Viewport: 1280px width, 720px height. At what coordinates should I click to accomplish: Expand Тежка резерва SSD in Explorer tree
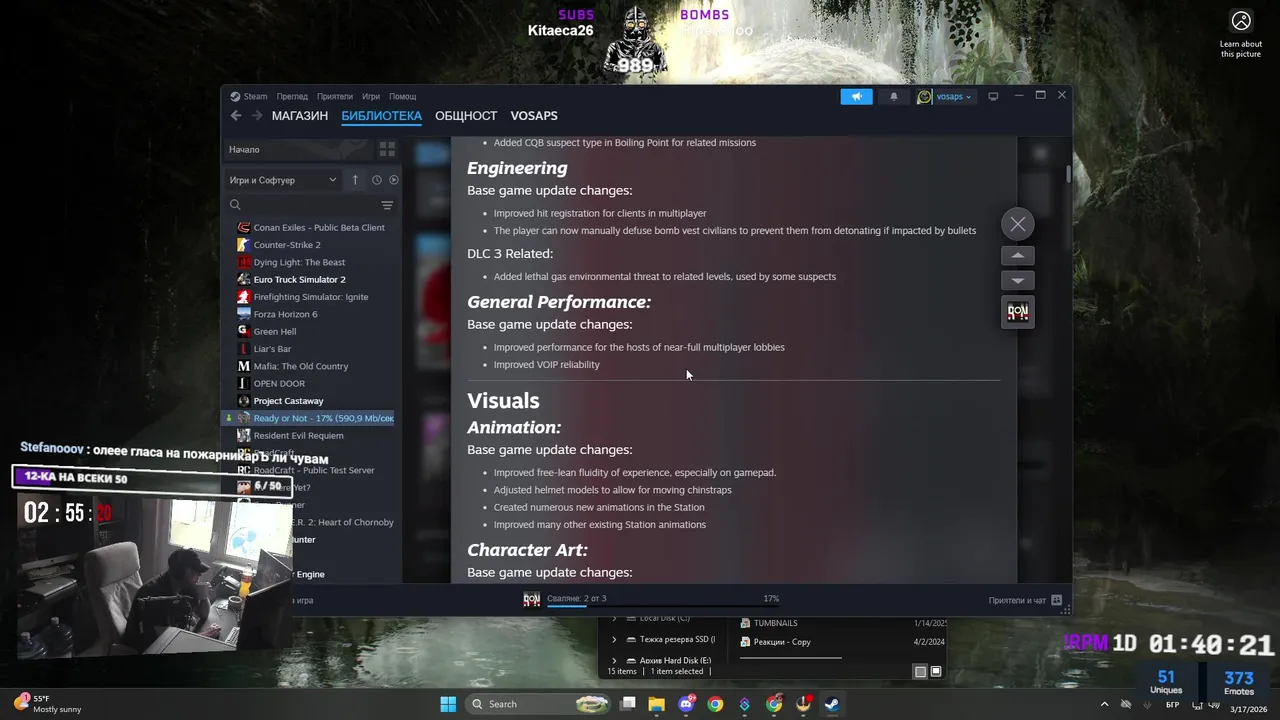pyautogui.click(x=614, y=639)
